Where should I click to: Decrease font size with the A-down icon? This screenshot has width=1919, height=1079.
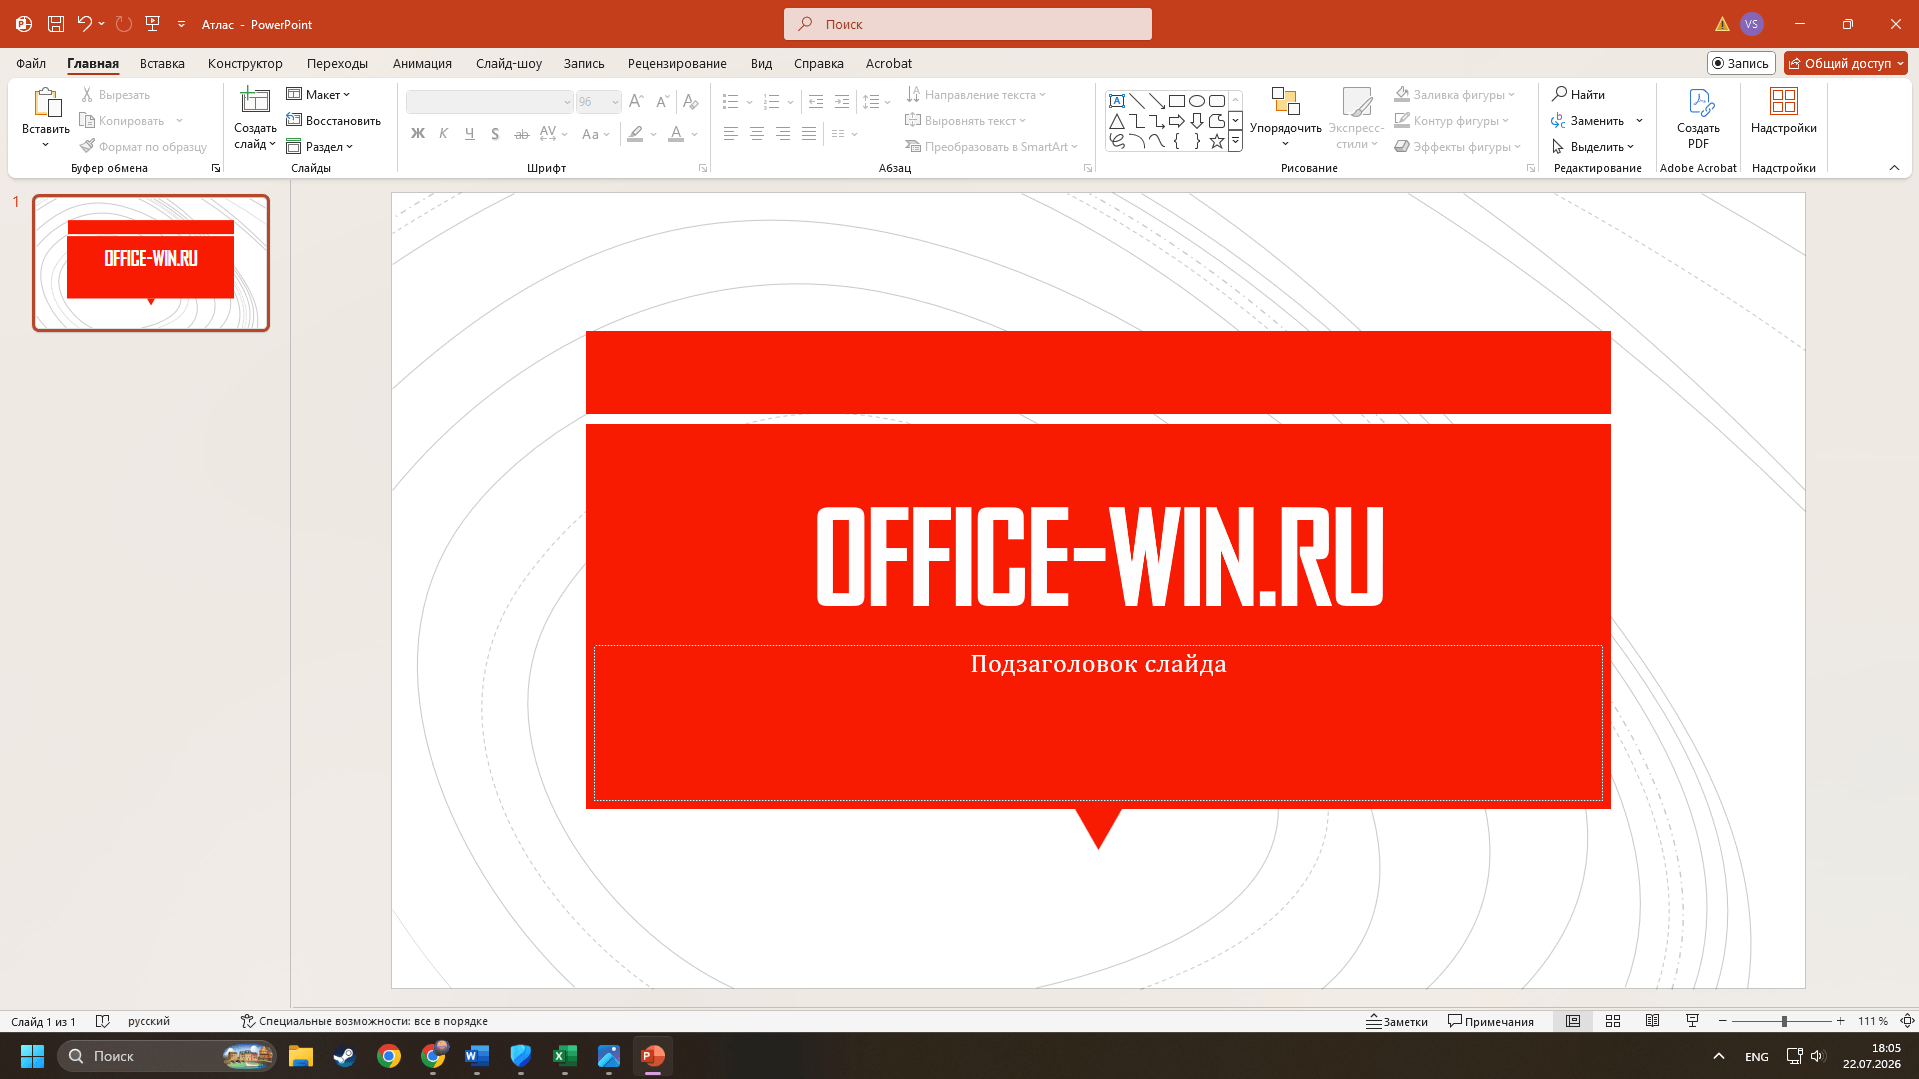pos(662,102)
